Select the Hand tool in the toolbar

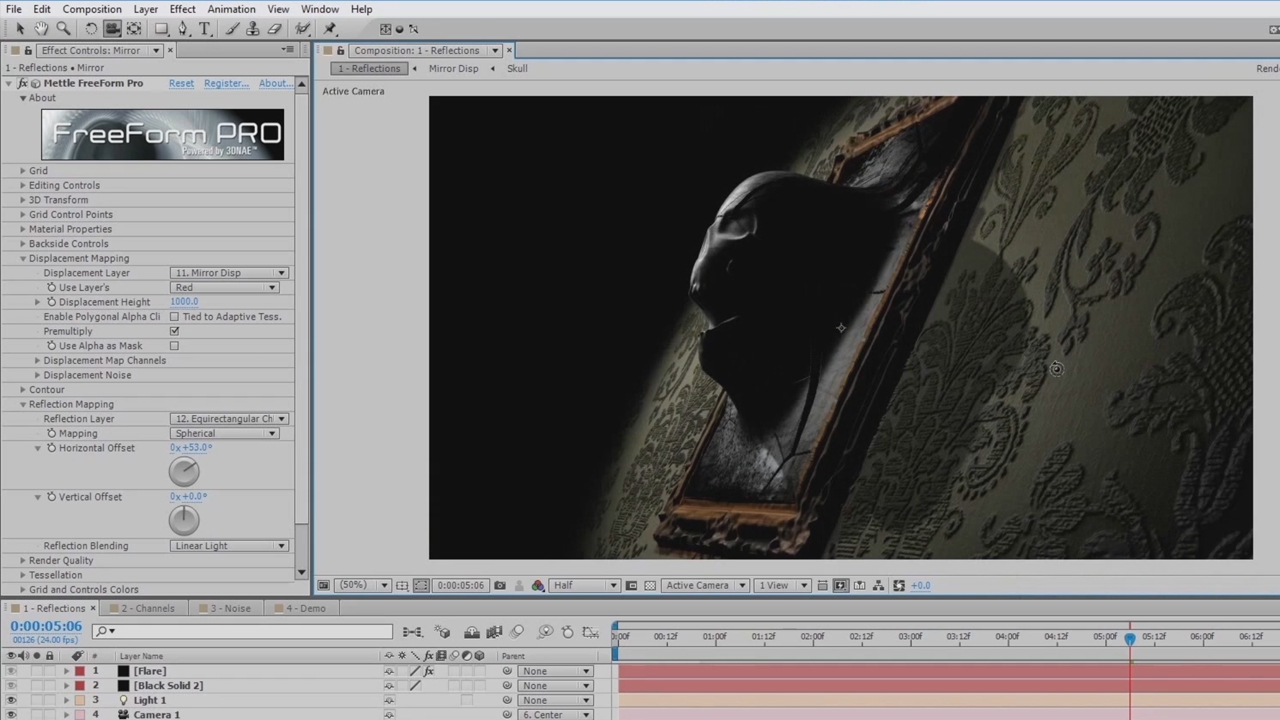point(41,29)
